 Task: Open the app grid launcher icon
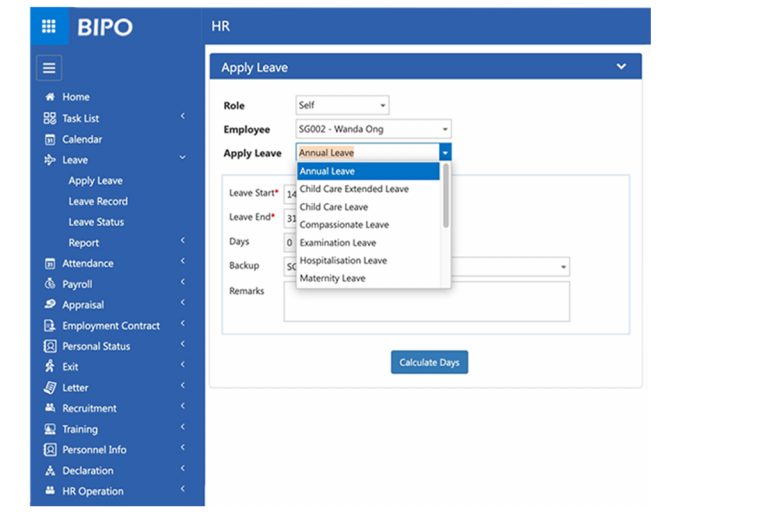pos(48,26)
